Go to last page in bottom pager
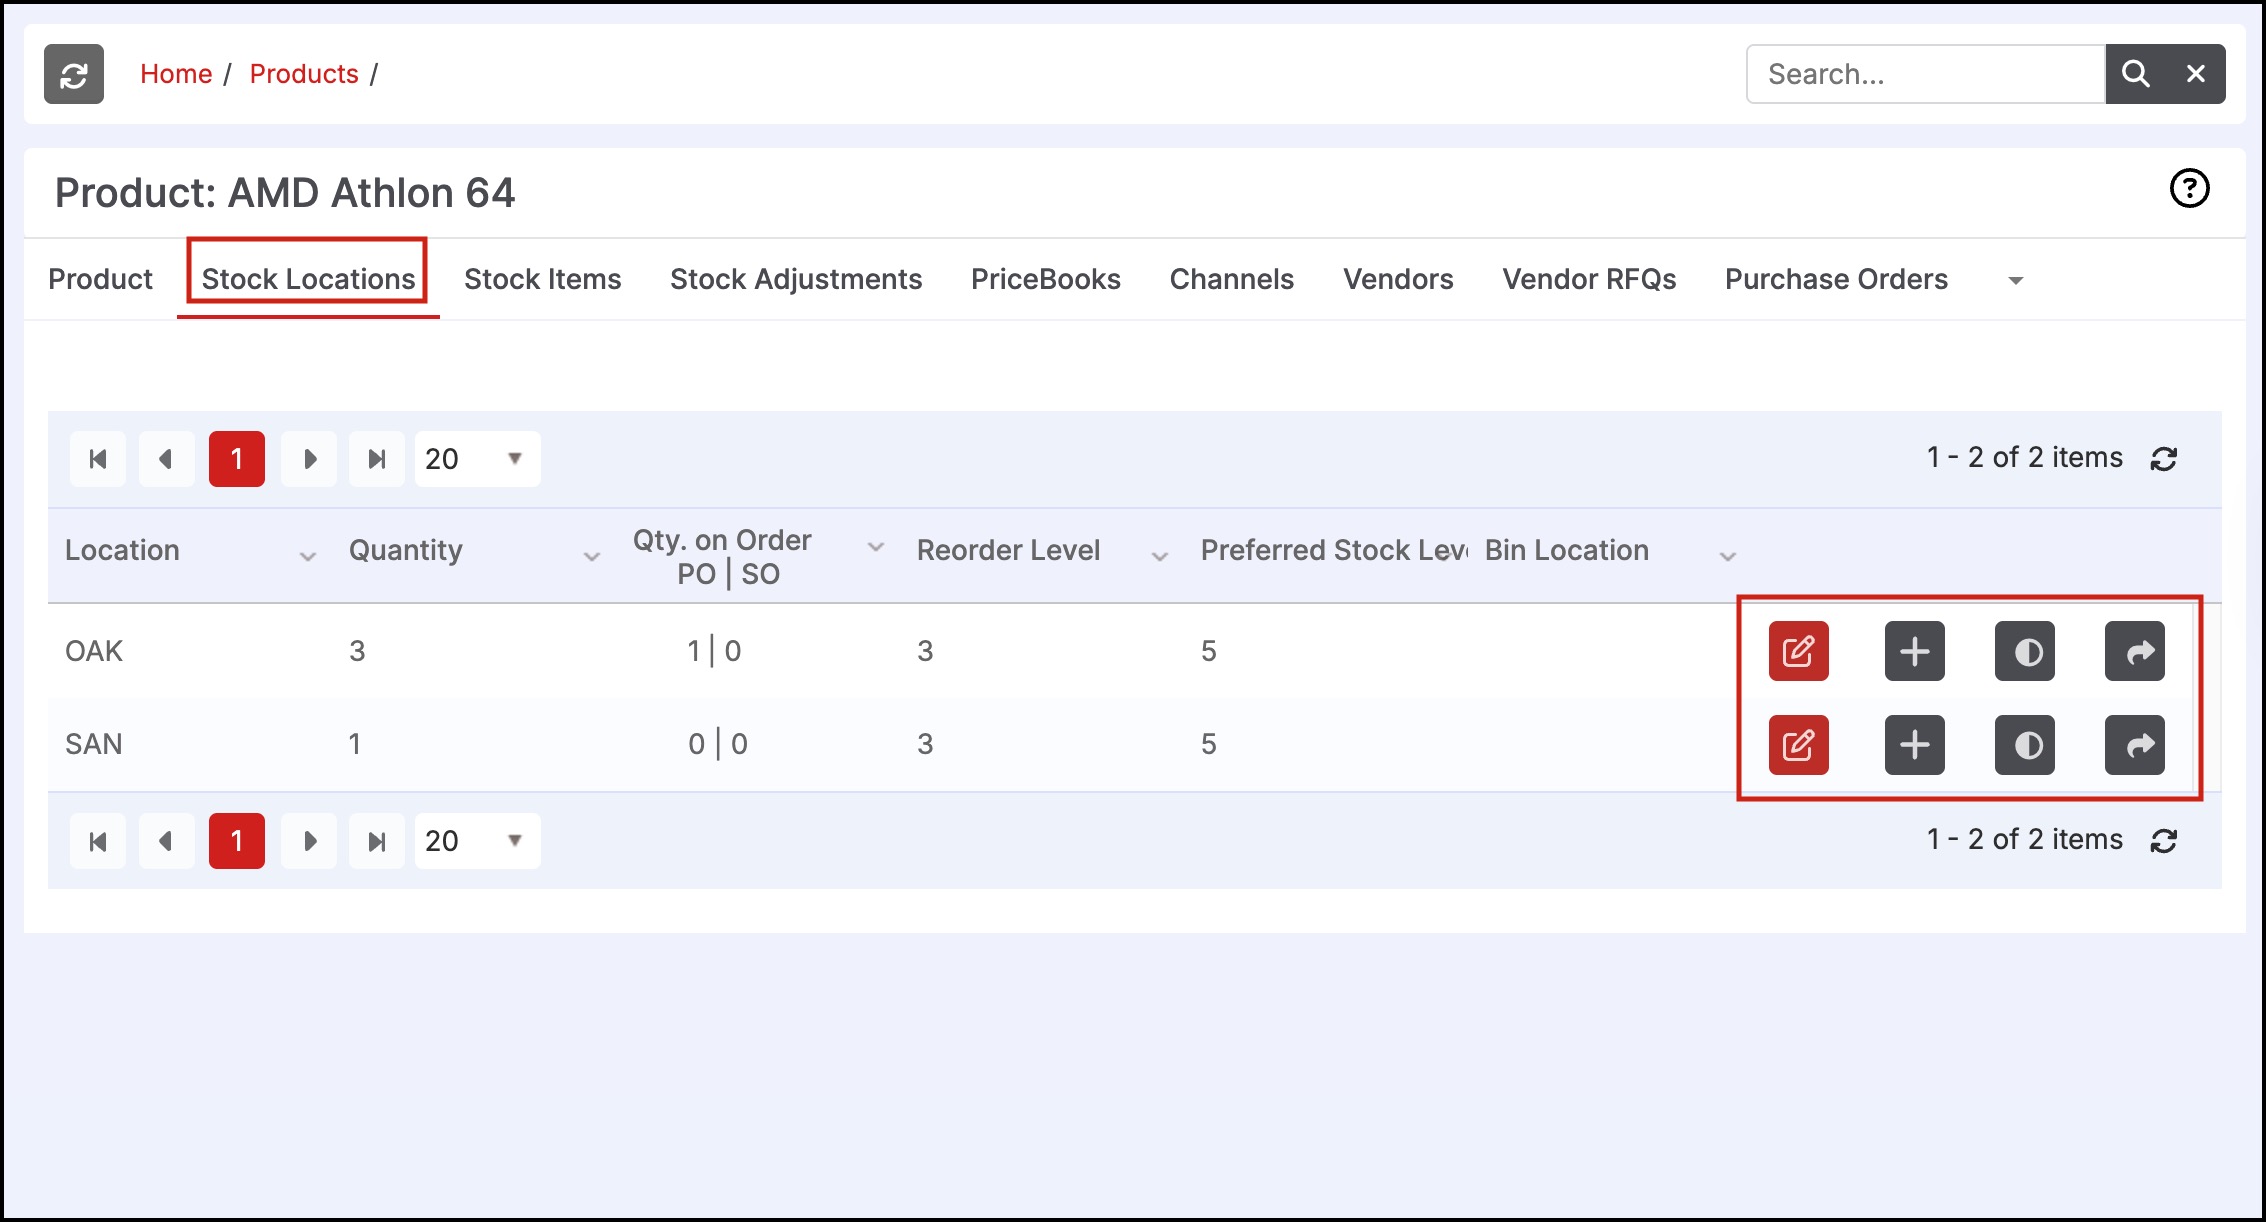Screen dimensions: 2266x1222 (377, 841)
